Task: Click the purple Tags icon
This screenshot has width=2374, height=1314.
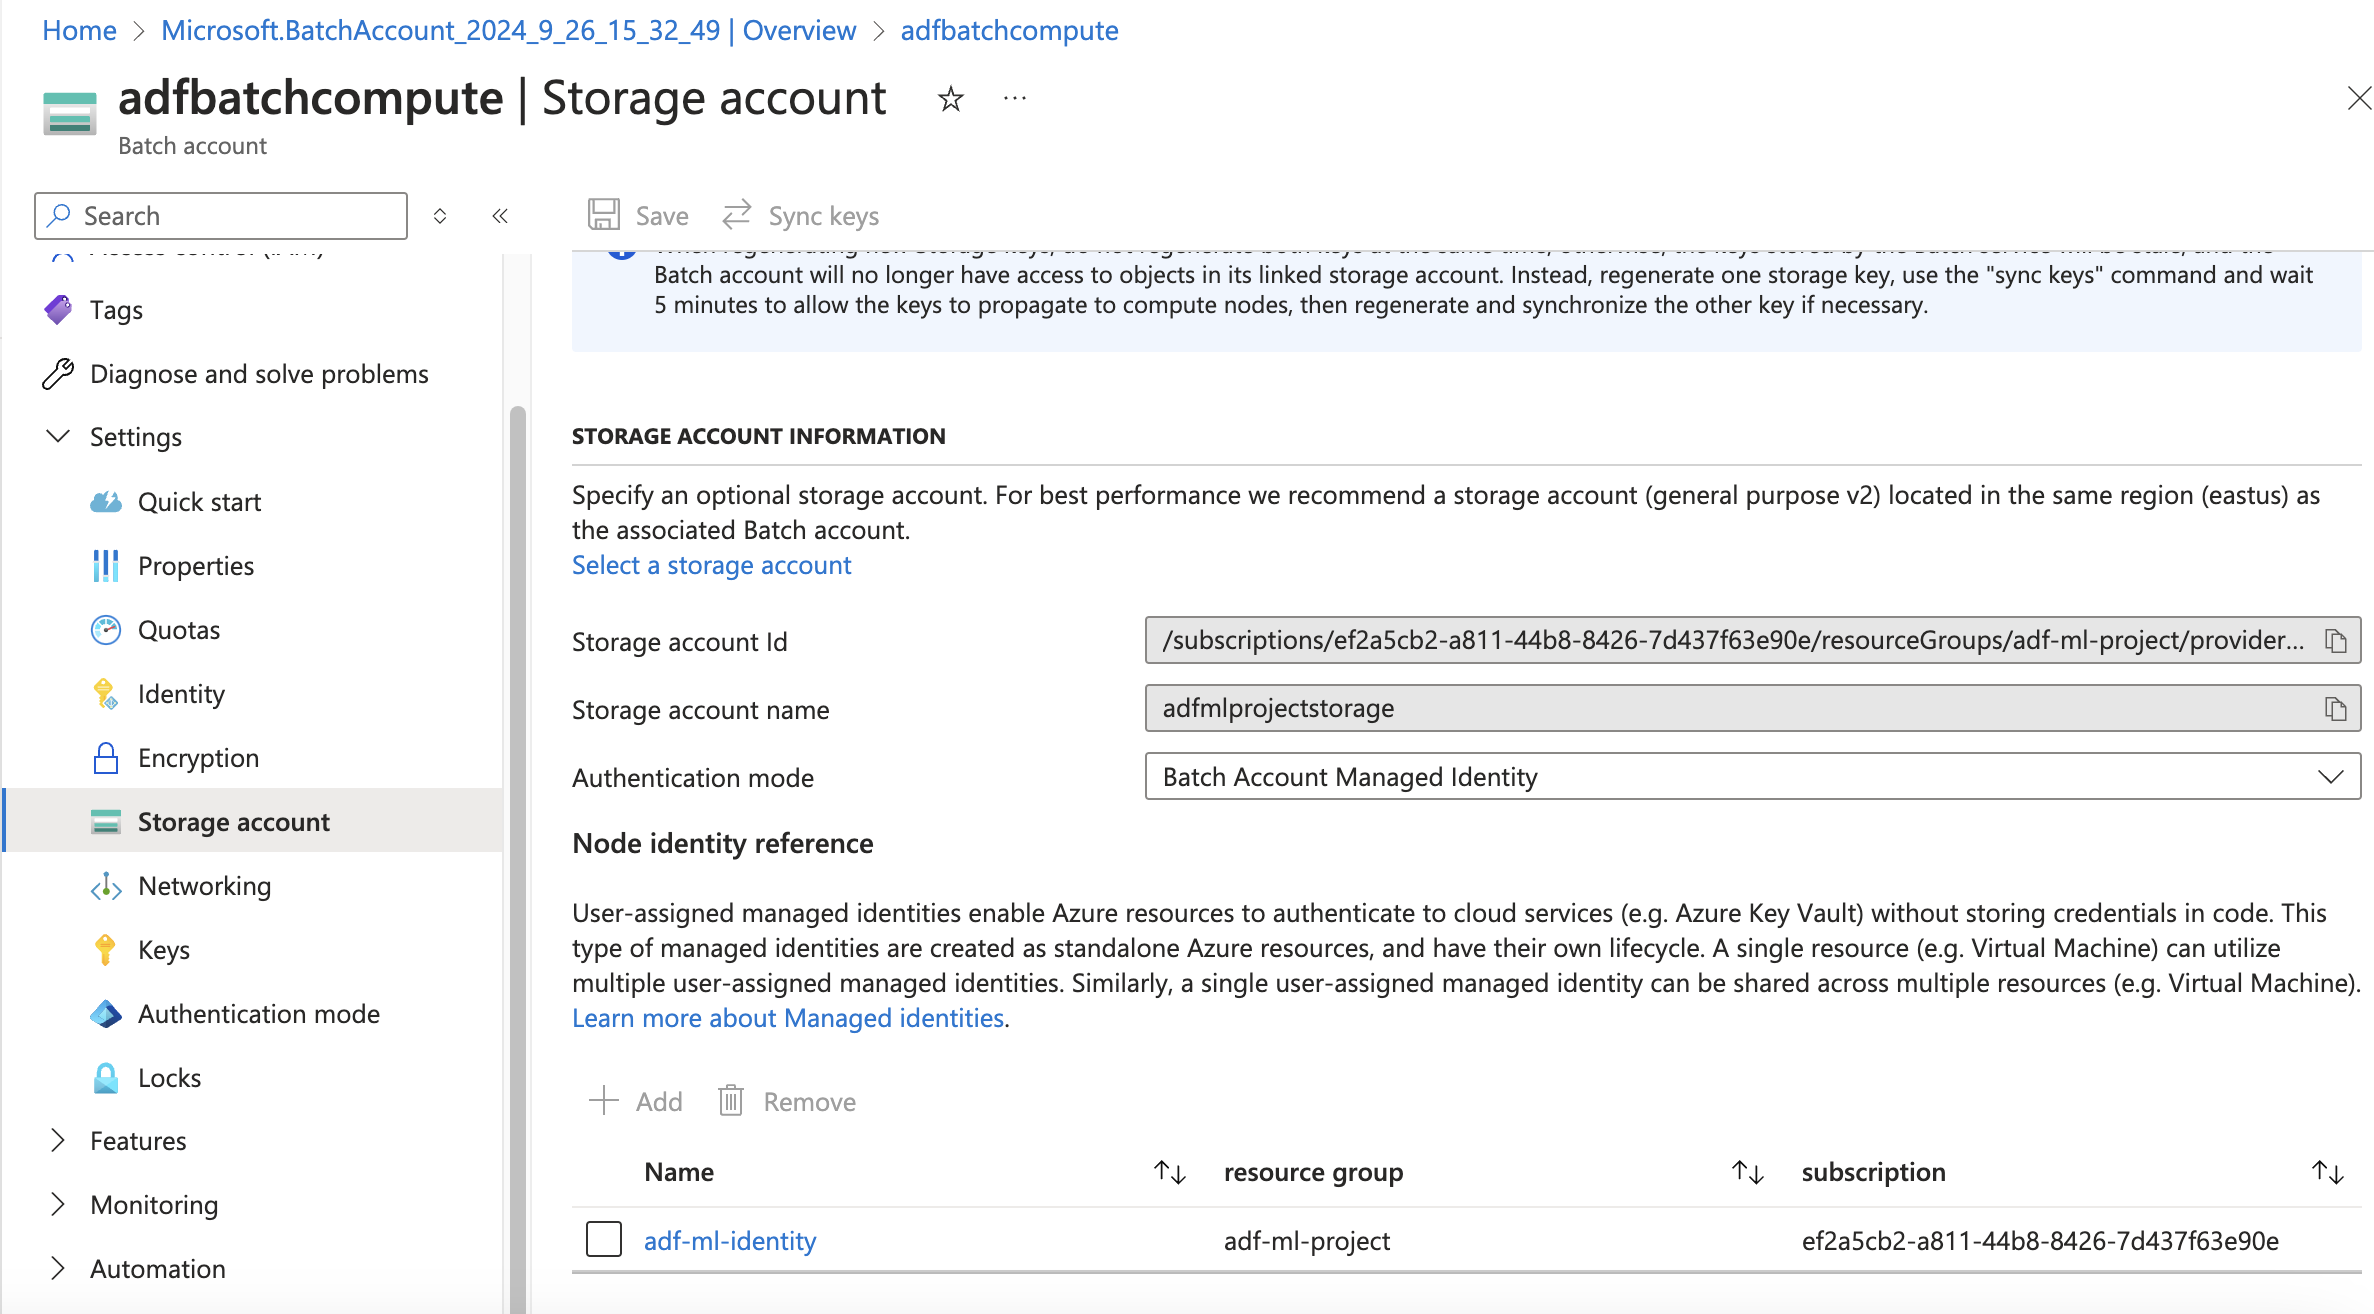Action: [x=58, y=310]
